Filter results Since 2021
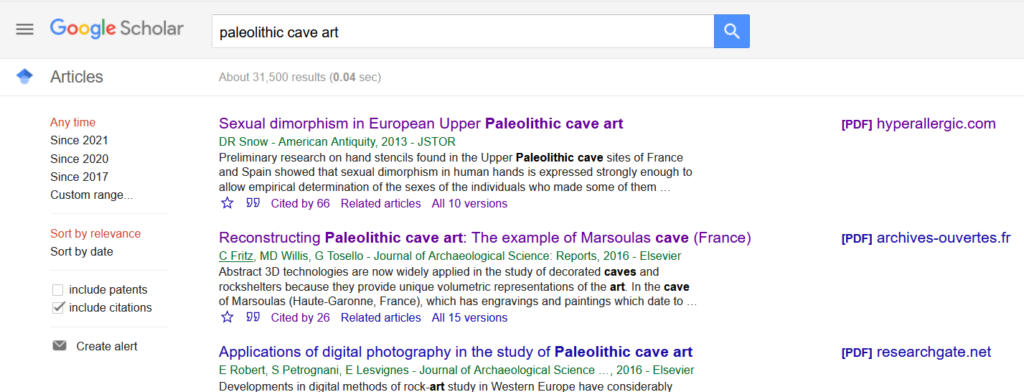The height and width of the screenshot is (392, 1024). 79,140
